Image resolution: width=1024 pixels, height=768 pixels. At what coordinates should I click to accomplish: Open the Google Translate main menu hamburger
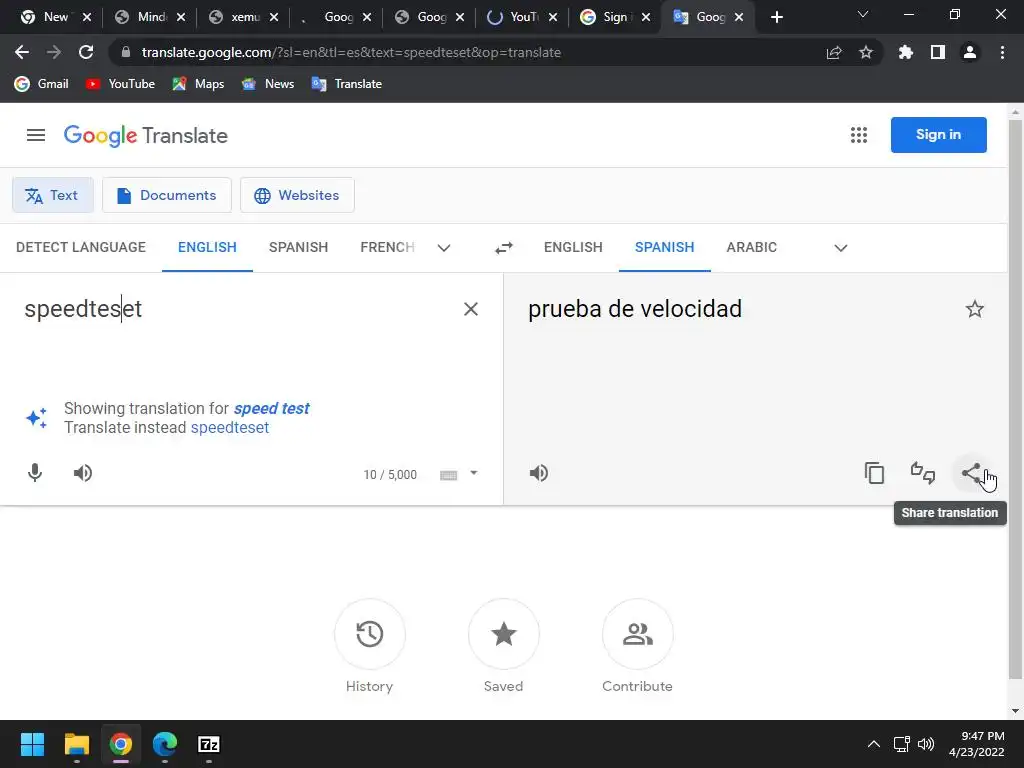point(36,135)
